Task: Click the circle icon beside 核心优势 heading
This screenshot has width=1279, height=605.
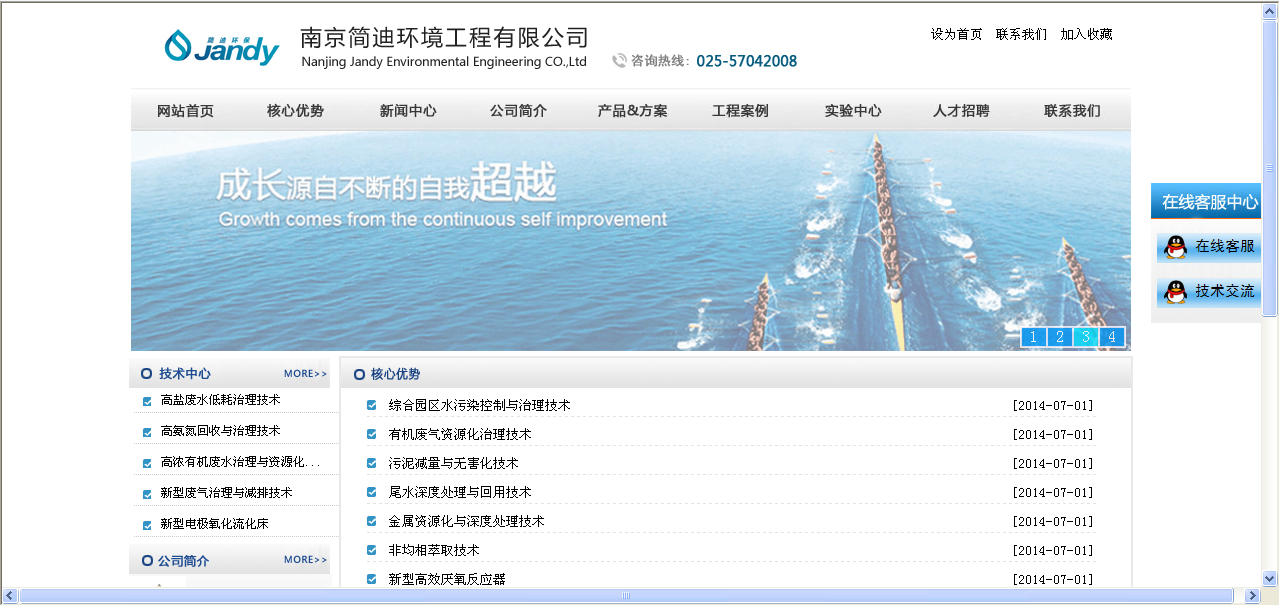Action: tap(359, 375)
